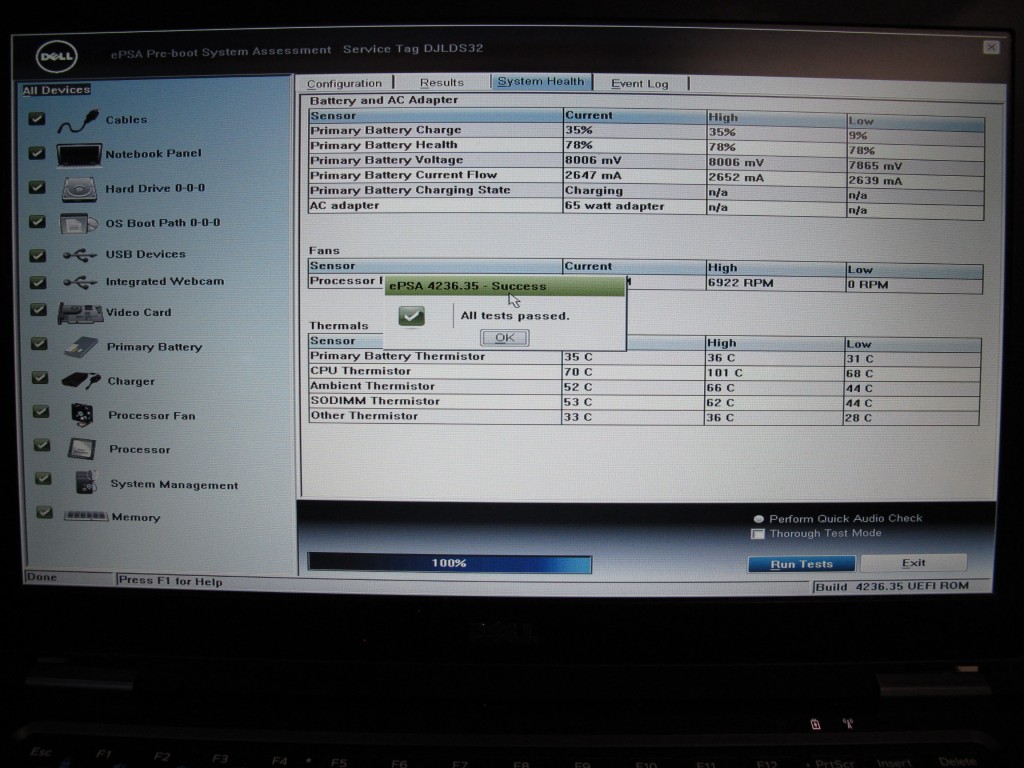
Task: Select the System Health tab
Action: pos(541,82)
